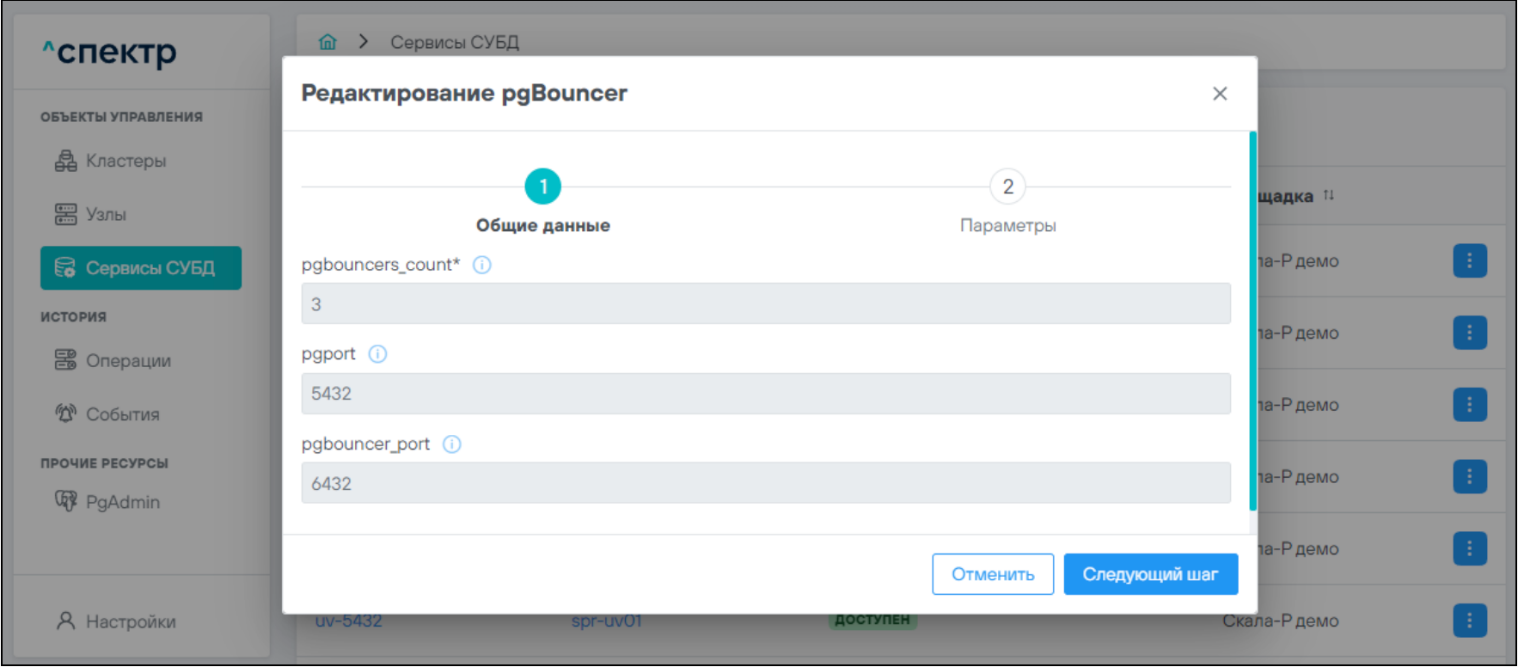Click info icon beside pgbouncer_port label

(x=452, y=444)
